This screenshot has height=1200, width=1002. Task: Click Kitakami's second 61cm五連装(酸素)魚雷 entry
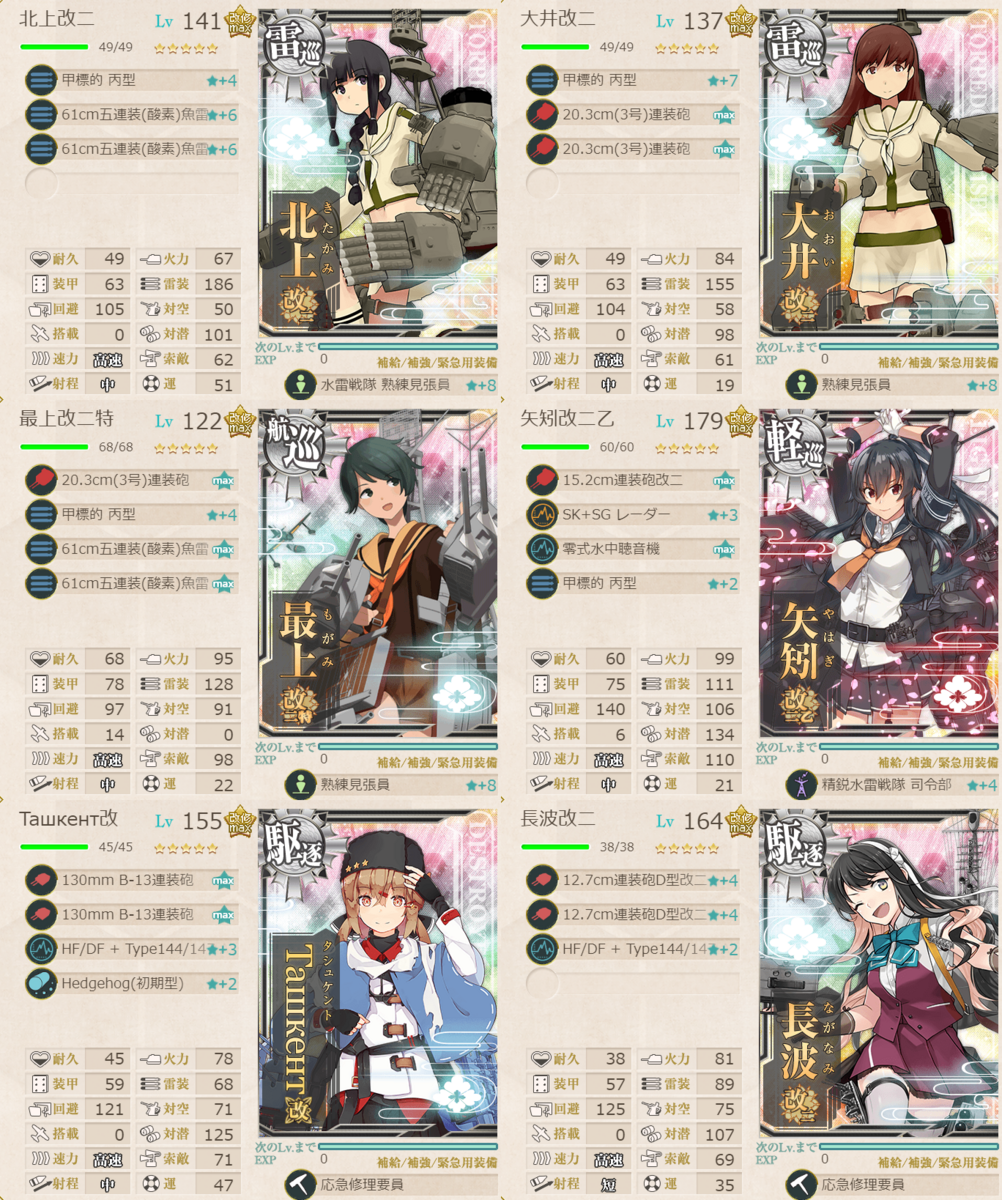point(133,148)
